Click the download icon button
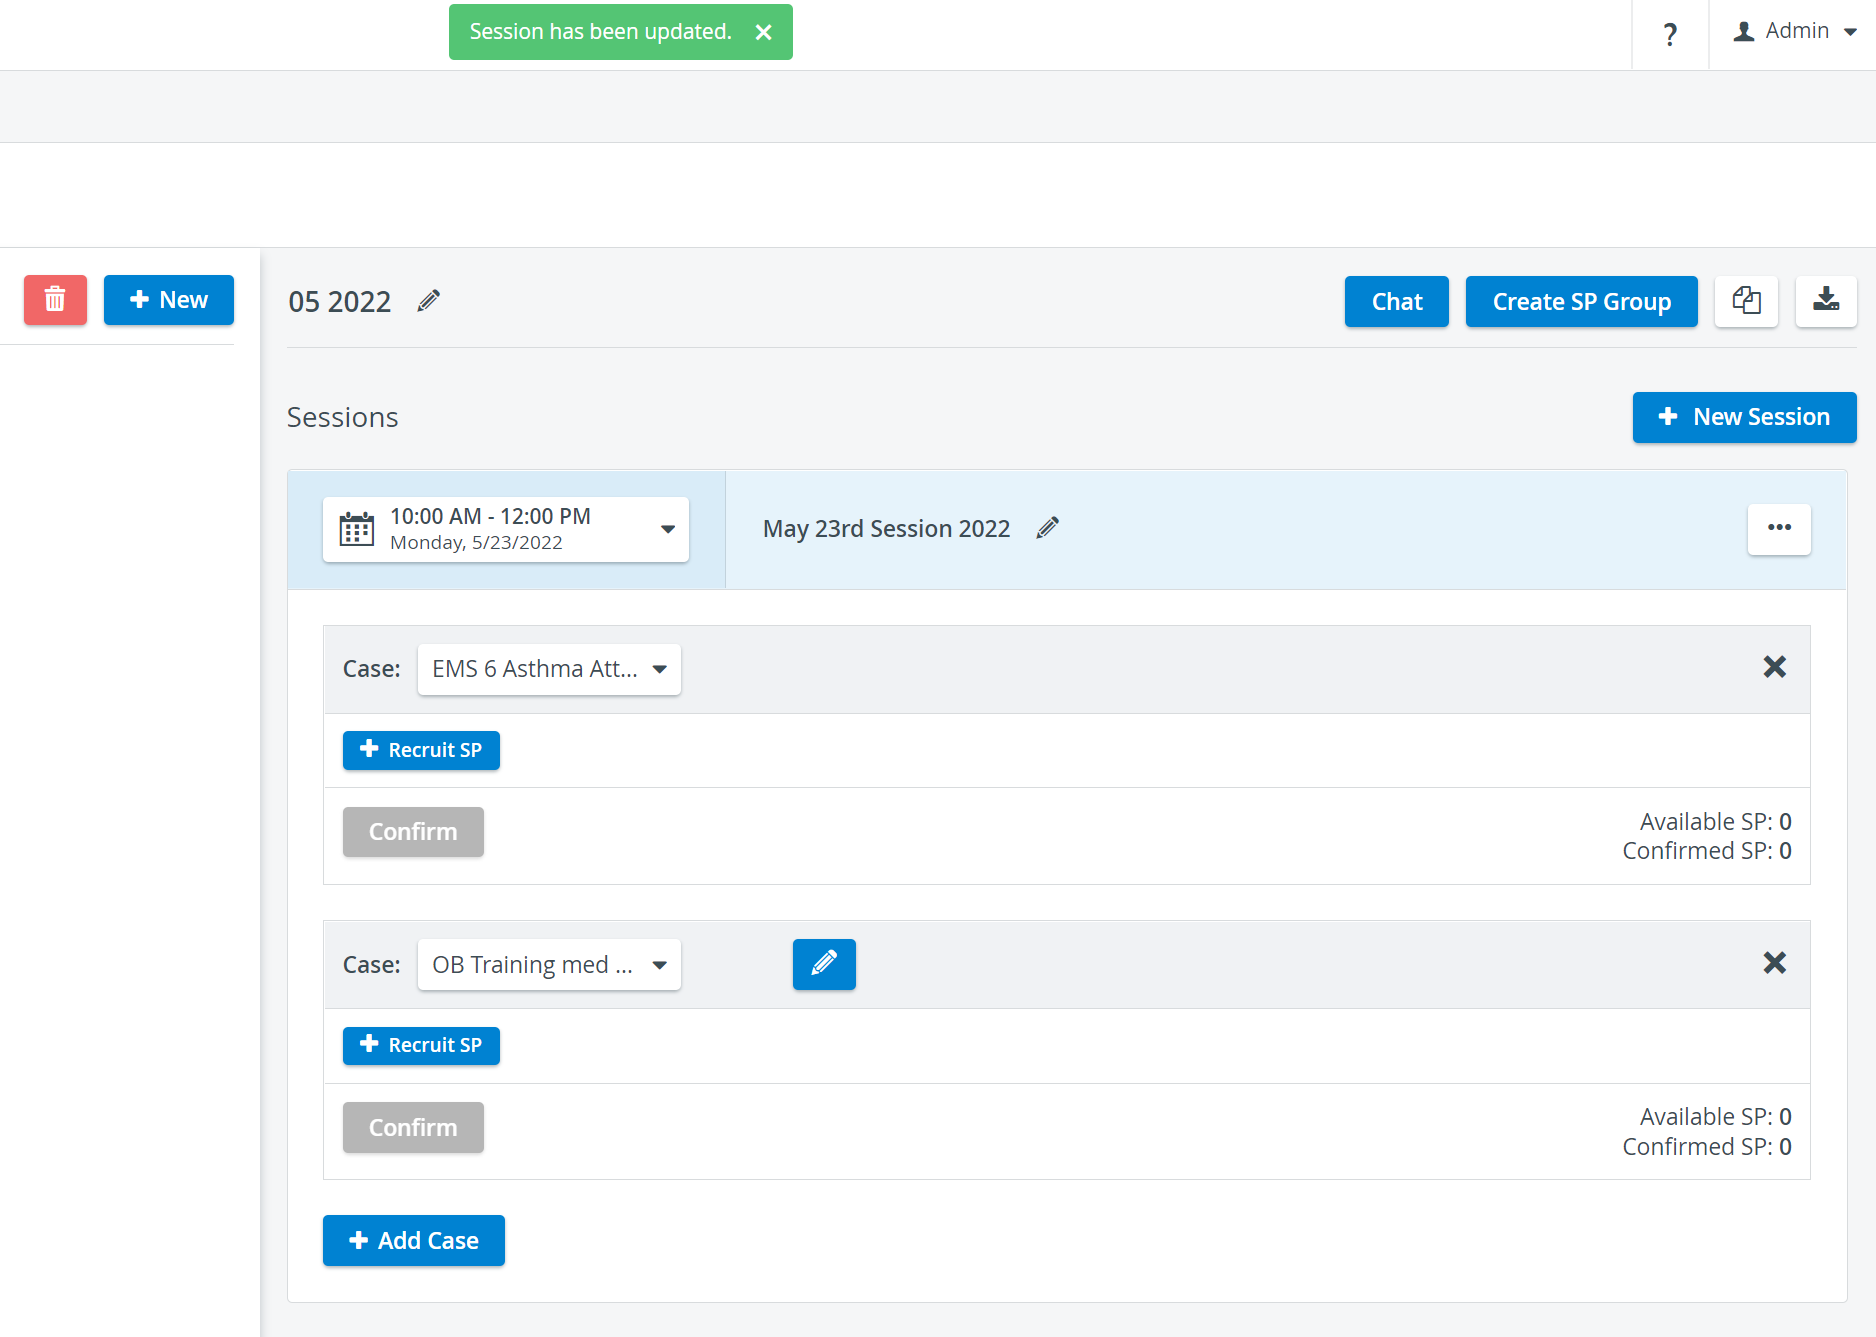 [x=1826, y=301]
